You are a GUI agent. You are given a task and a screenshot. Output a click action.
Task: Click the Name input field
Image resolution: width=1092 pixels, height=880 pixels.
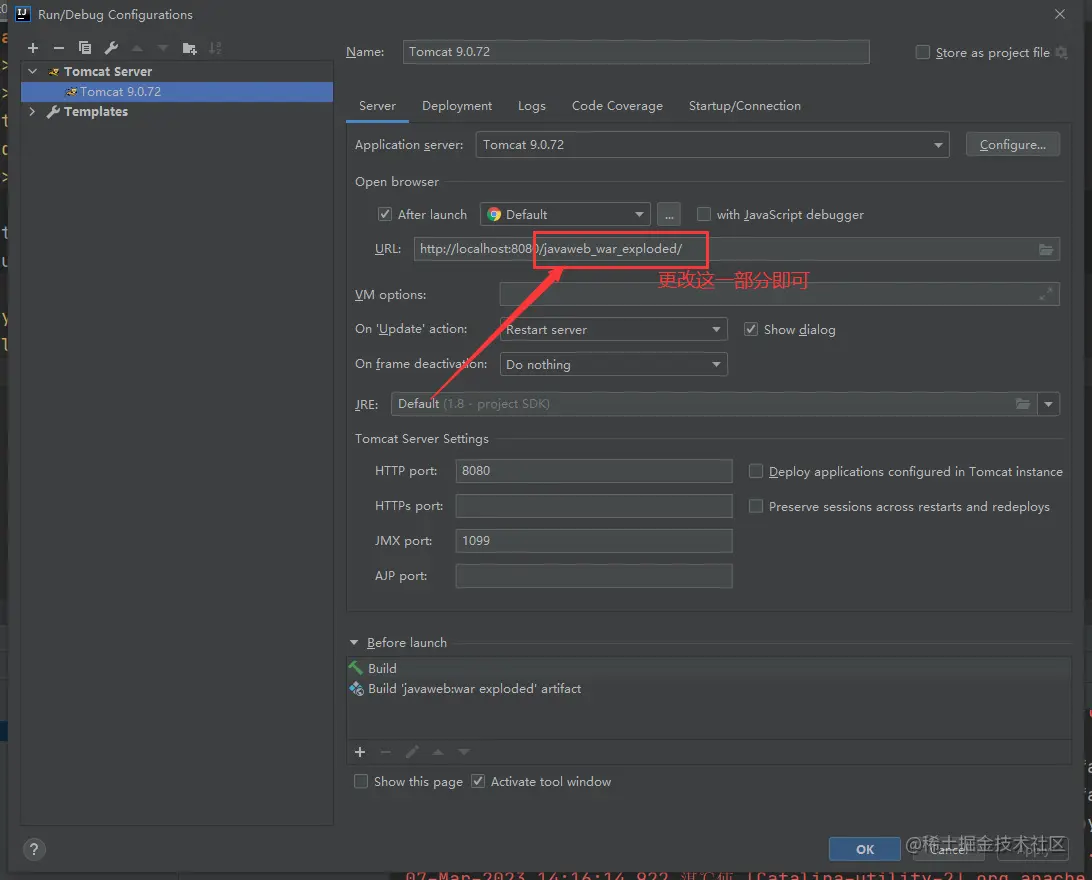click(x=636, y=52)
